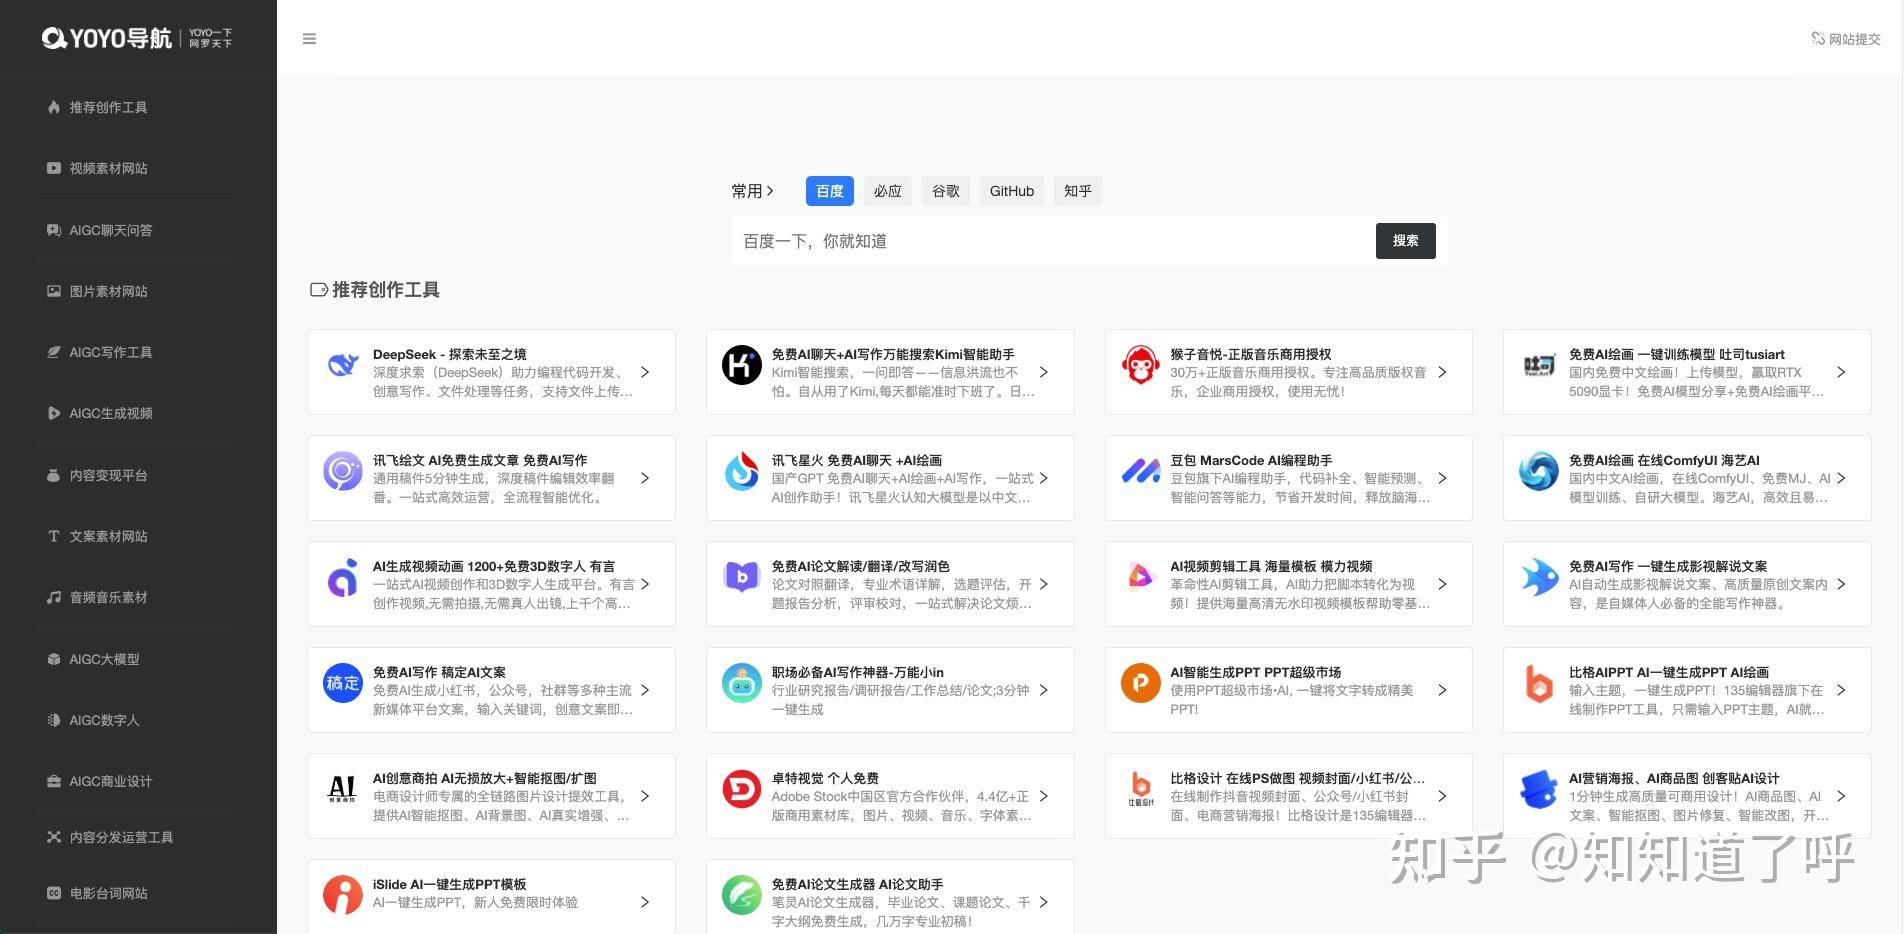Click the 稿定 blue round icon
The image size is (1904, 934).
(343, 683)
